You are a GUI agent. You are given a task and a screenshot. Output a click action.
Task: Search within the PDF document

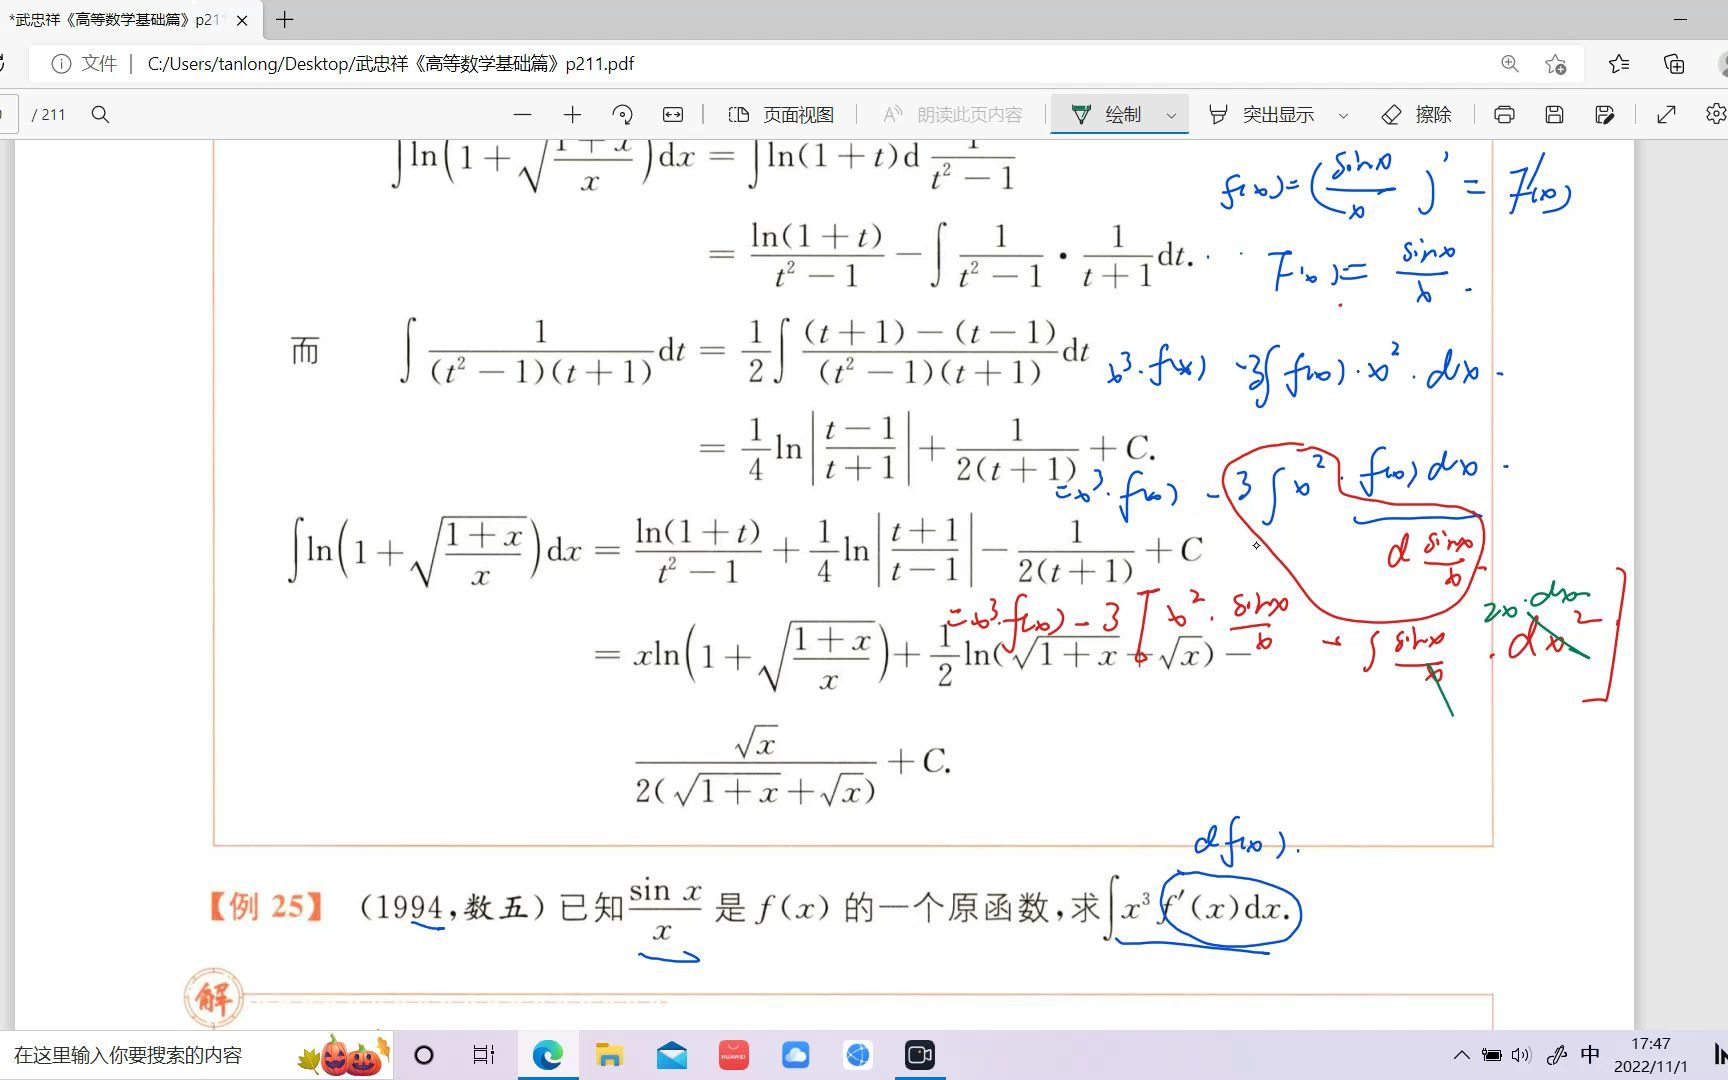100,115
